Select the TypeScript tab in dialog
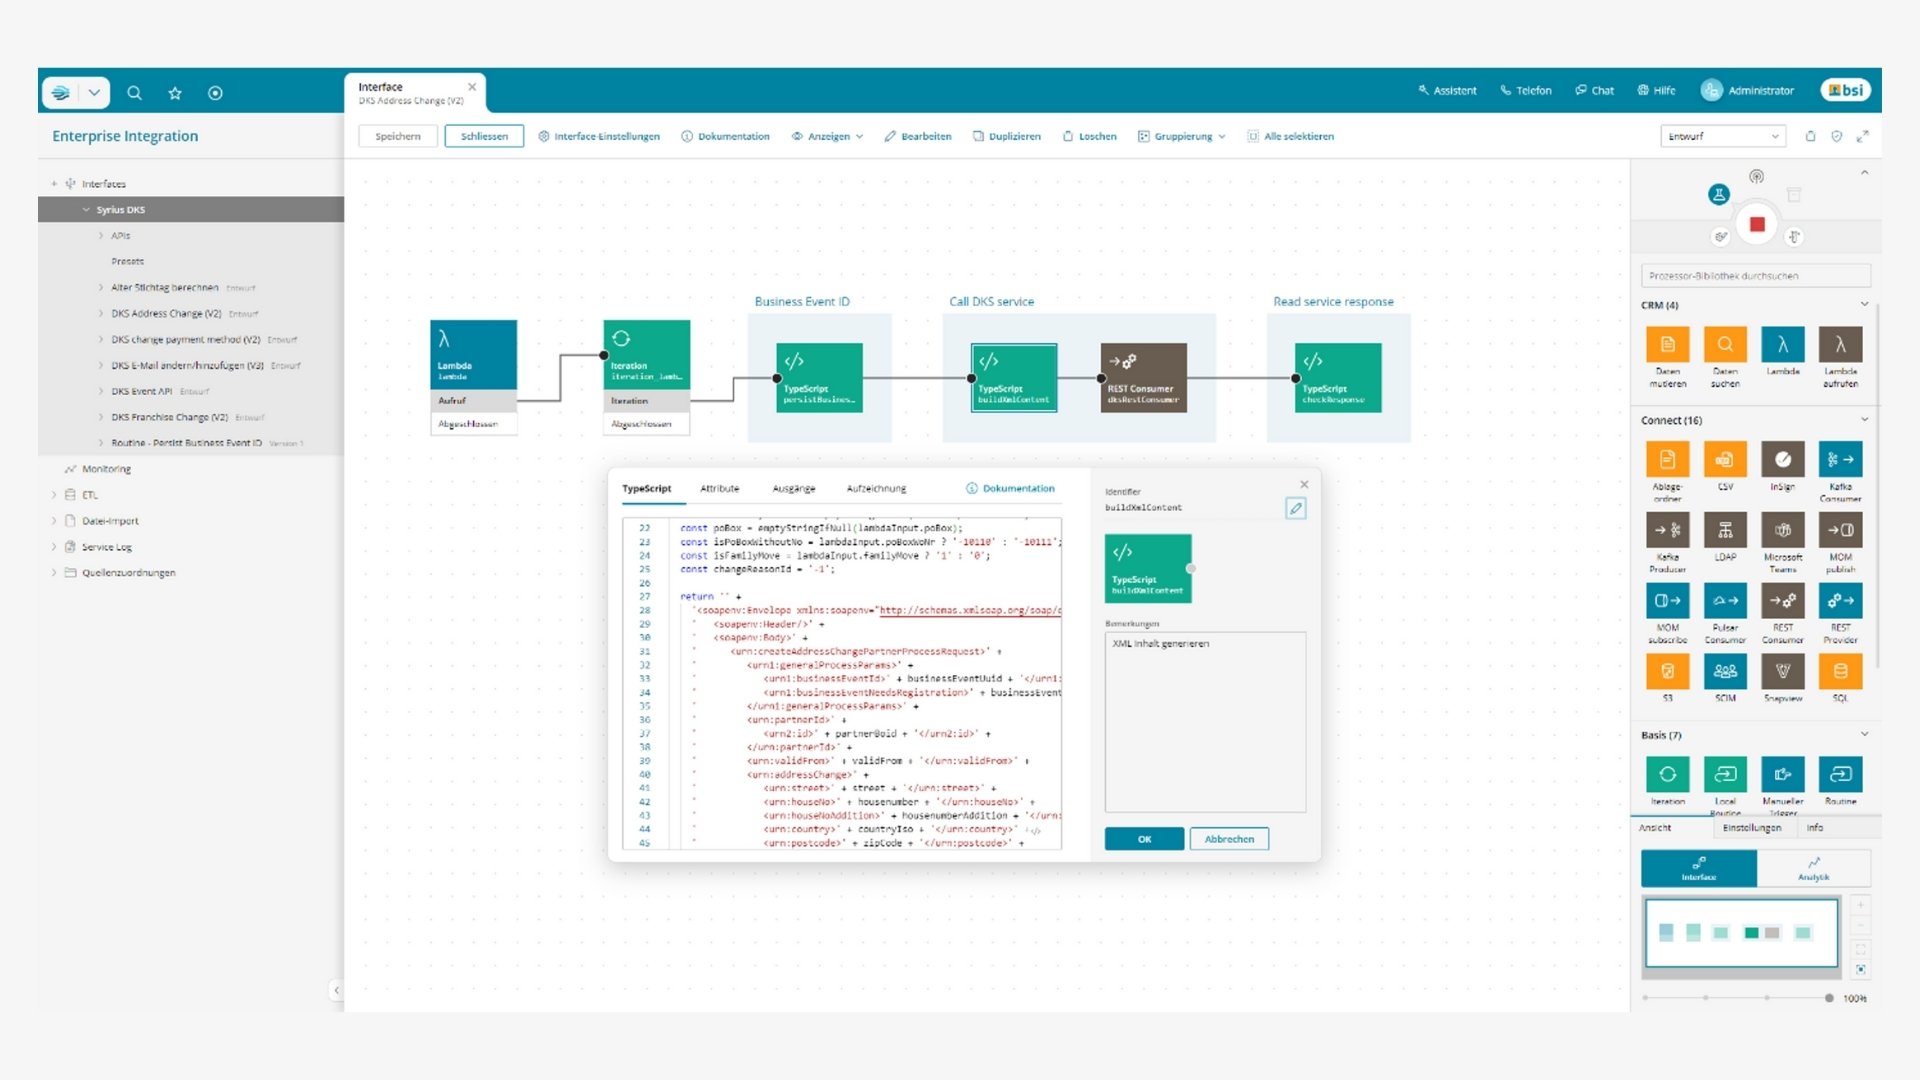The width and height of the screenshot is (1920, 1080). pyautogui.click(x=646, y=488)
